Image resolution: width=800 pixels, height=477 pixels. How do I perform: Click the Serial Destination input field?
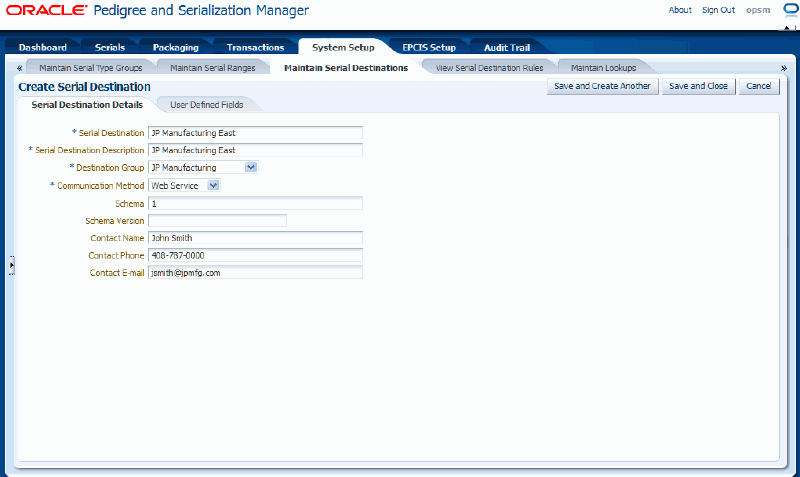pos(255,133)
